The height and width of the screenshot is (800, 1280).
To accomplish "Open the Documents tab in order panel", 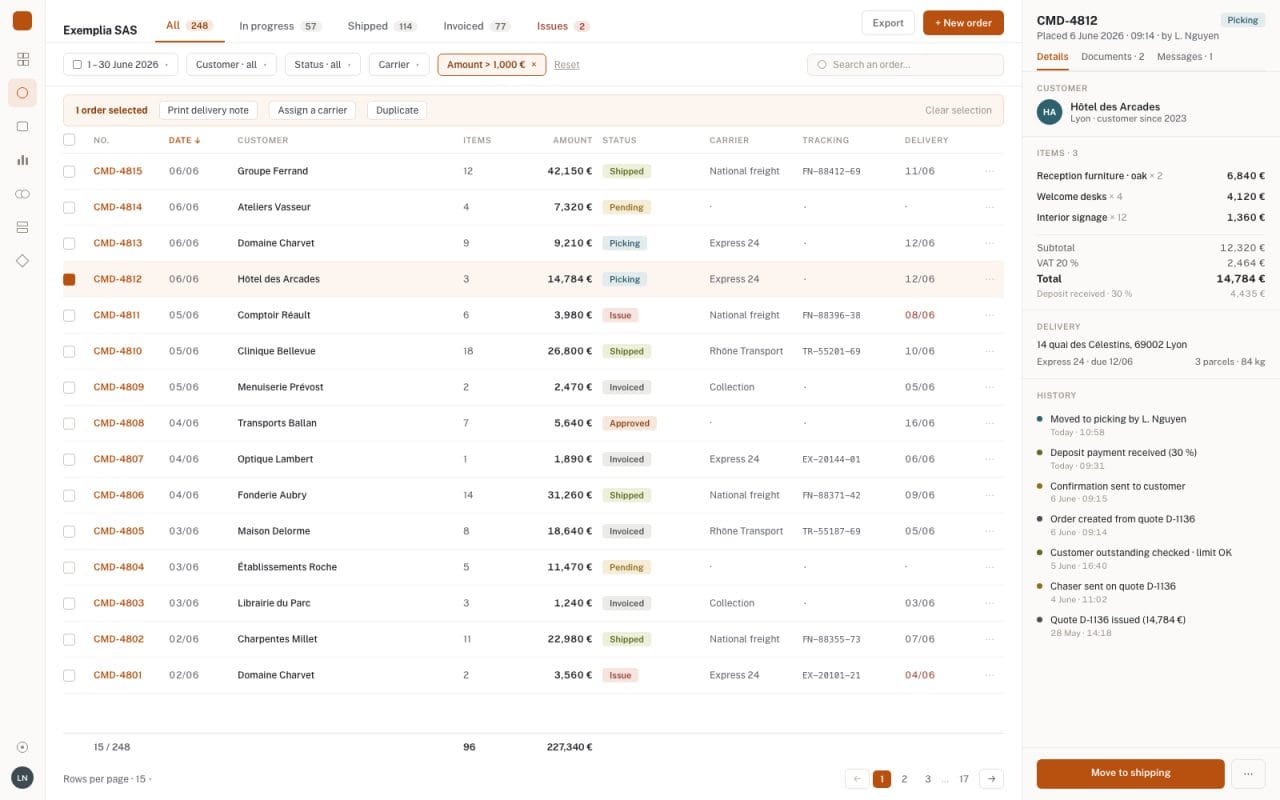I will pyautogui.click(x=1112, y=57).
